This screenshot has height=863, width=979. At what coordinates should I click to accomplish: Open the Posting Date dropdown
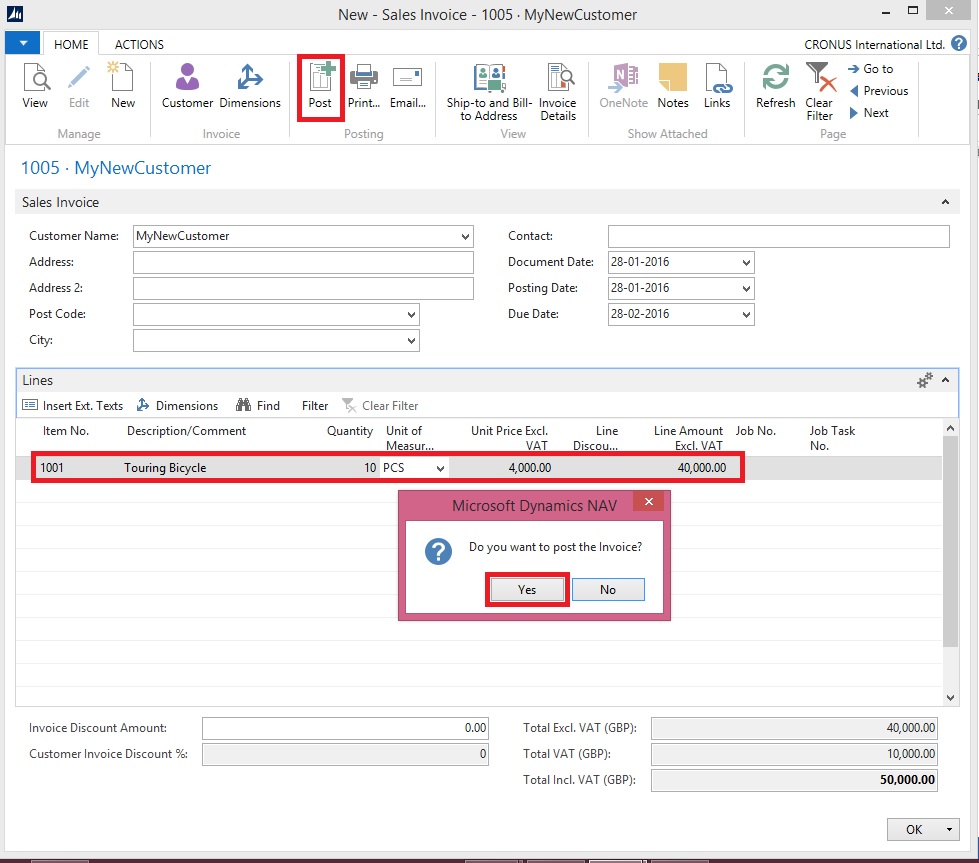pos(746,289)
